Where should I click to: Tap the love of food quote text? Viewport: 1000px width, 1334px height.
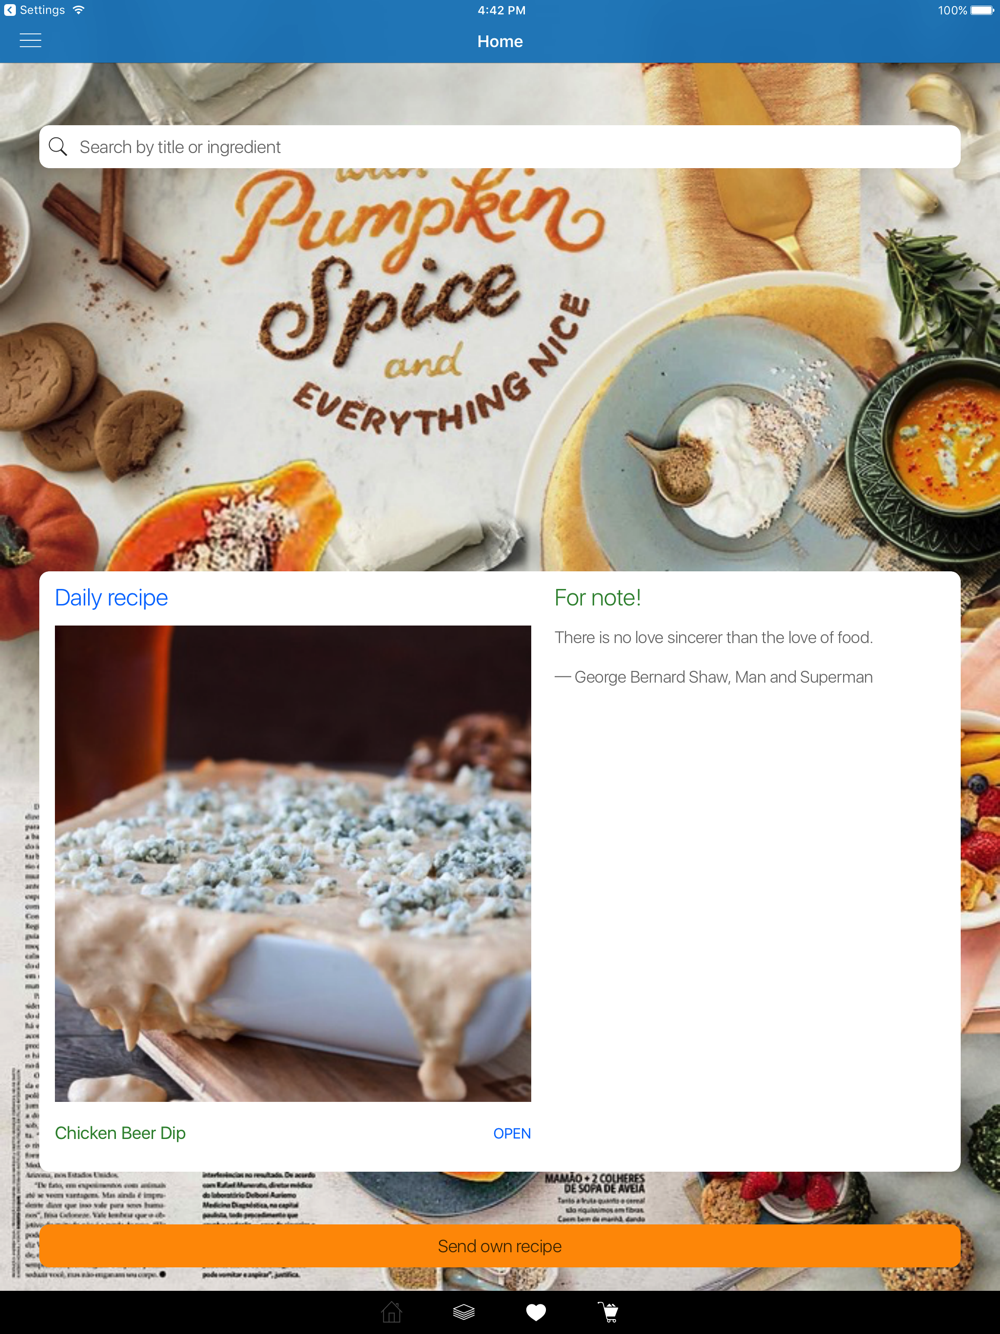[x=714, y=637]
